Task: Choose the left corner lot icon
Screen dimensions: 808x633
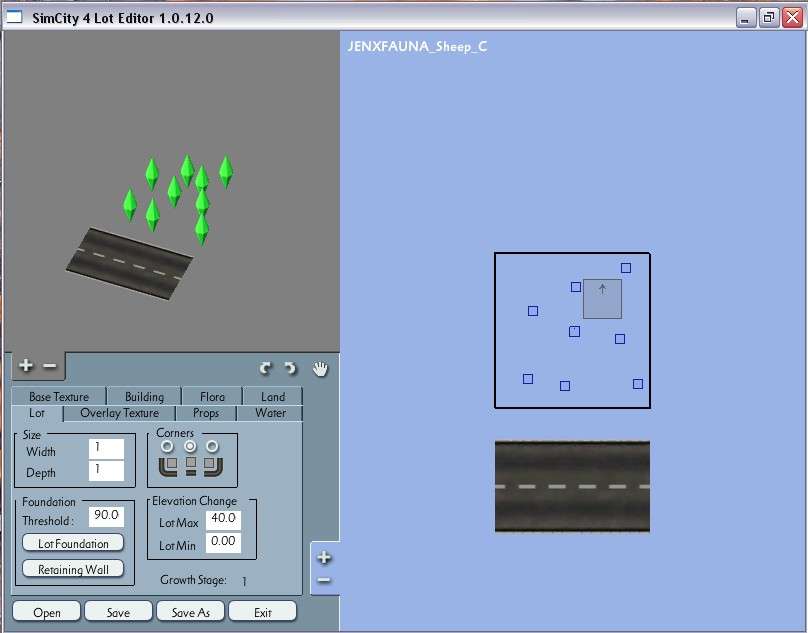Action: coord(168,465)
